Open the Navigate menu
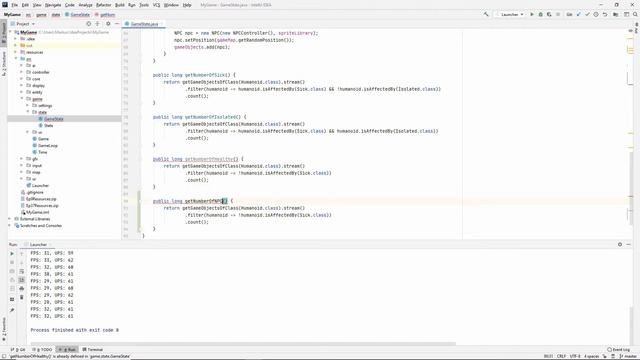Image resolution: width=640 pixels, height=360 pixels. [53, 5]
